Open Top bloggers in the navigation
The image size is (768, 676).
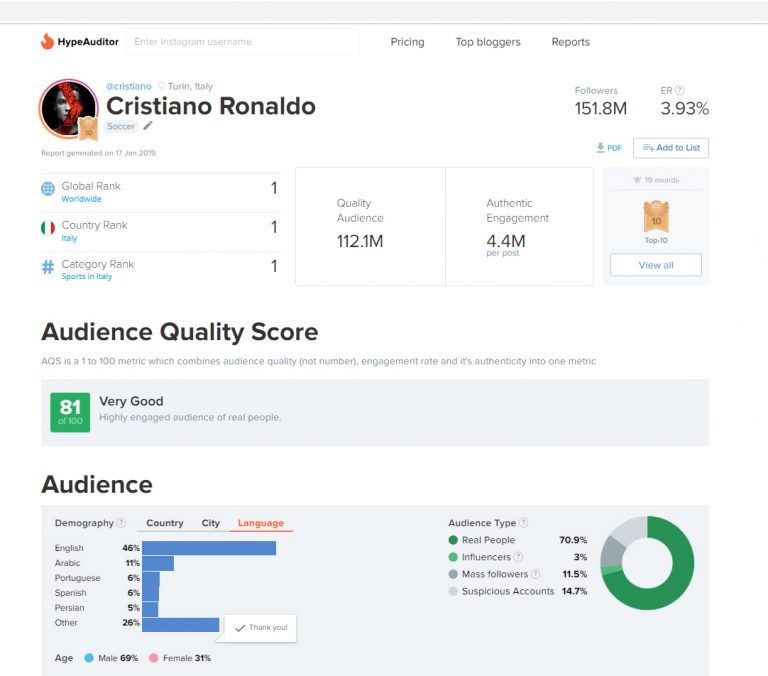488,42
